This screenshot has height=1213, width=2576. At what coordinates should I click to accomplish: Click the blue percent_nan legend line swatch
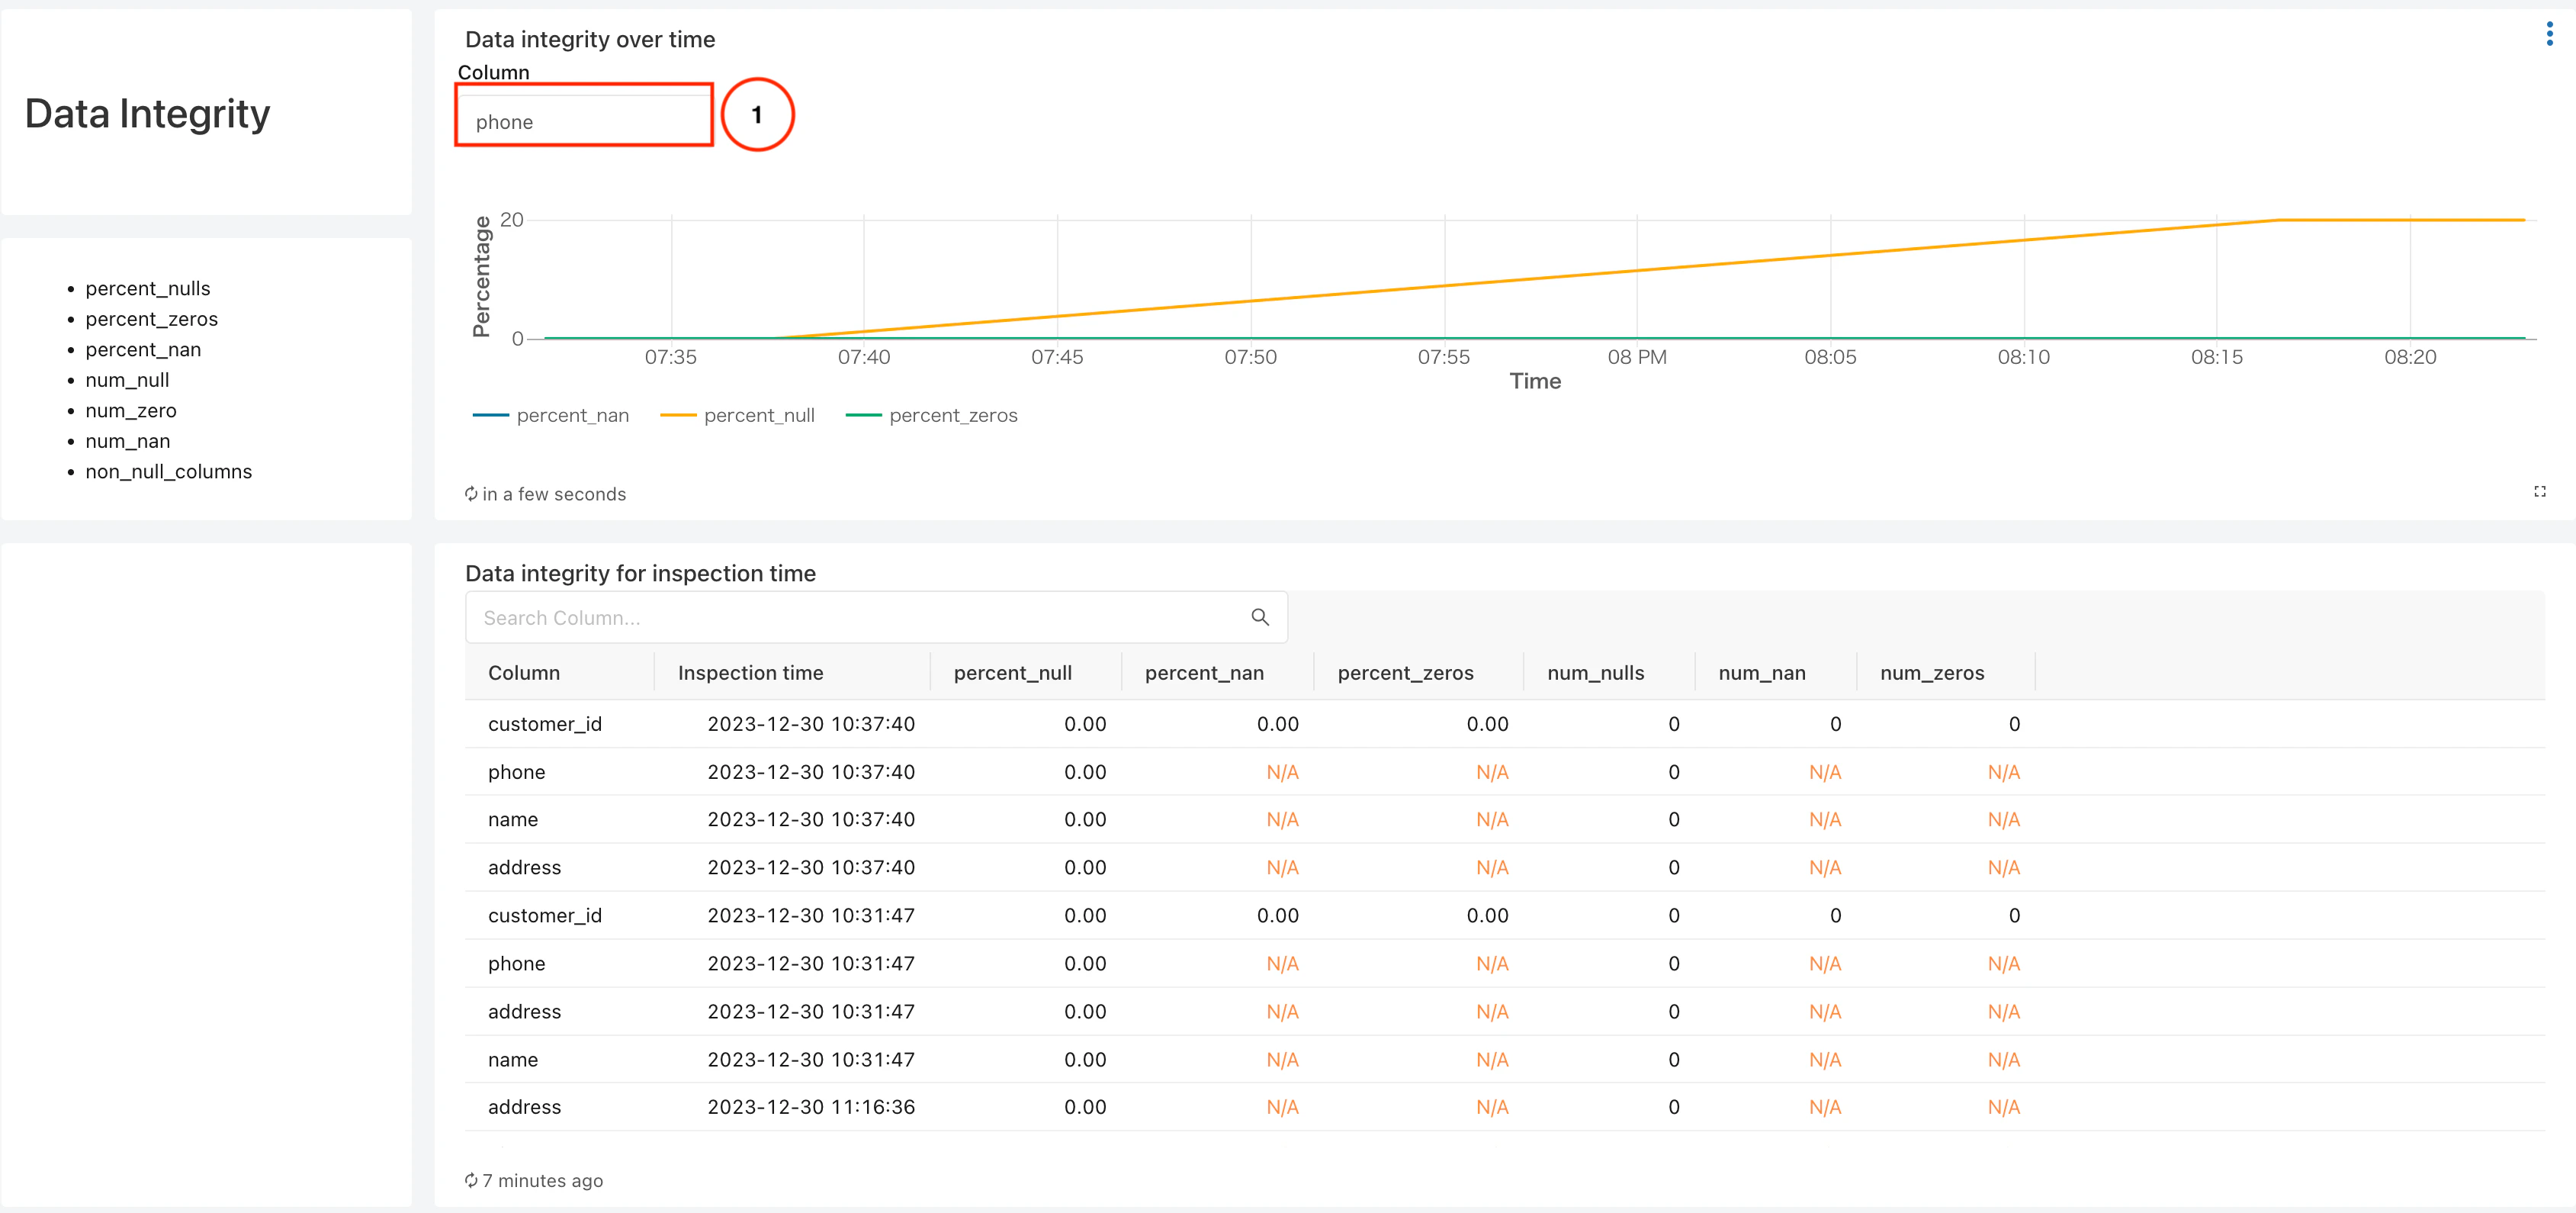[x=490, y=415]
